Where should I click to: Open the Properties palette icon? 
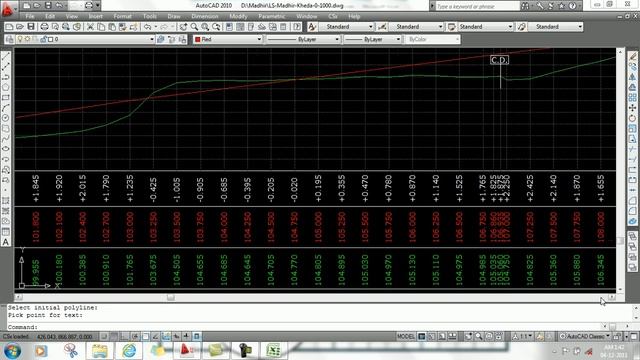click(229, 27)
